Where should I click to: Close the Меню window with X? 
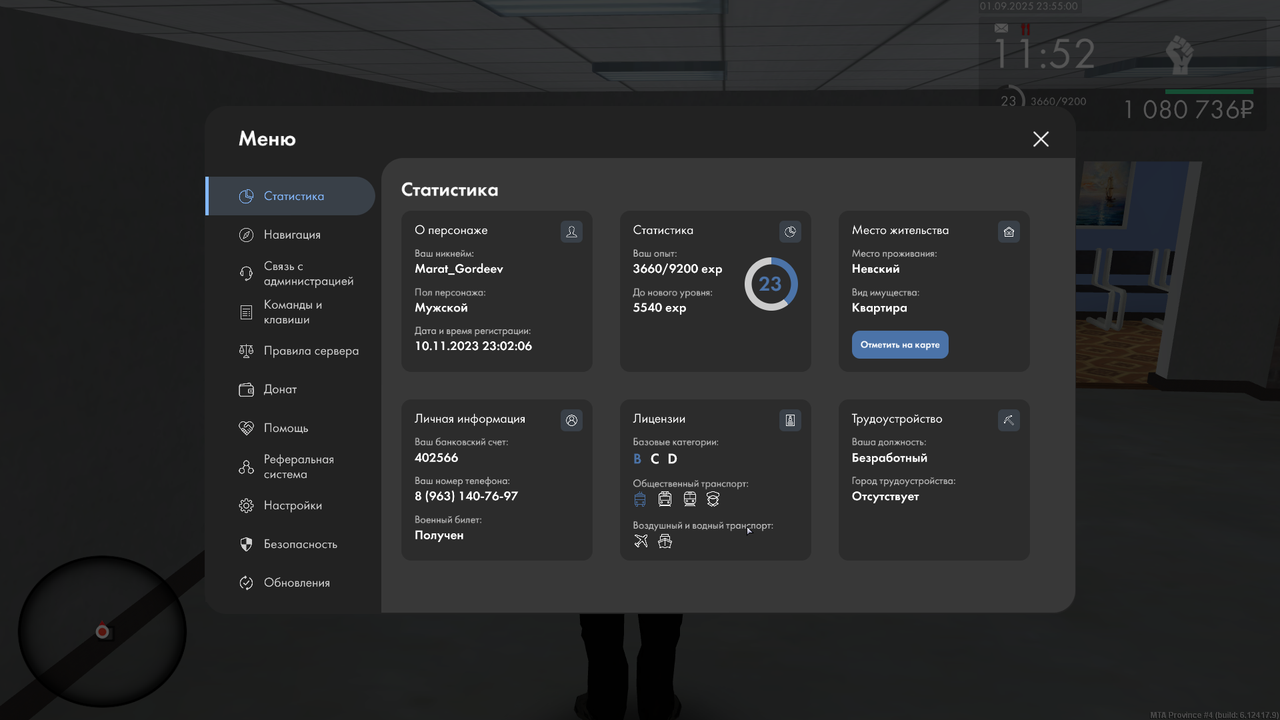click(1041, 139)
